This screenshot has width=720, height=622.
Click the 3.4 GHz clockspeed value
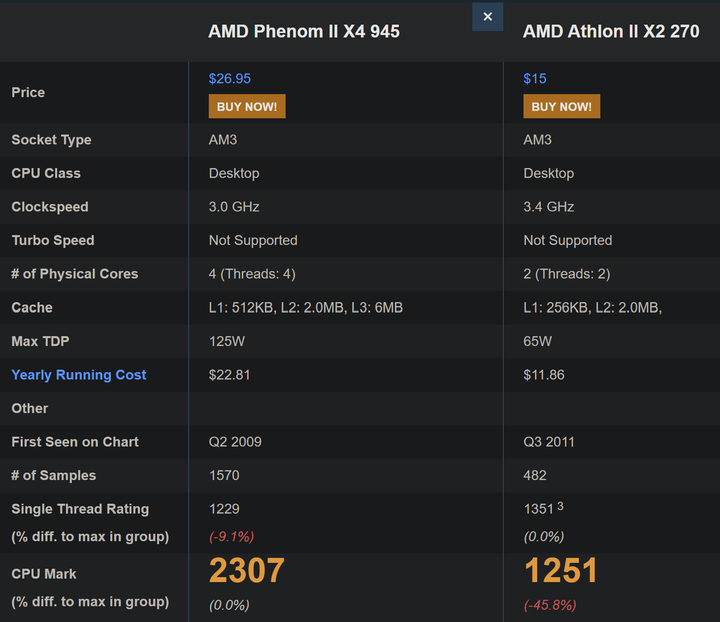pos(549,207)
